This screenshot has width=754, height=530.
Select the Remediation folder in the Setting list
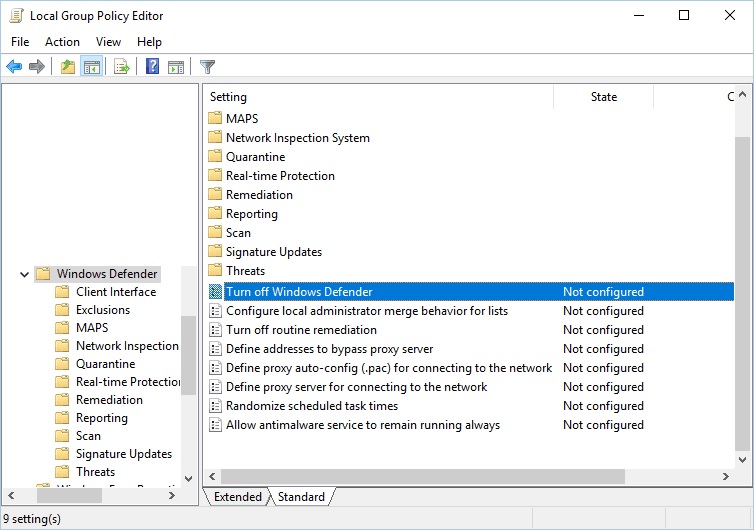(259, 195)
